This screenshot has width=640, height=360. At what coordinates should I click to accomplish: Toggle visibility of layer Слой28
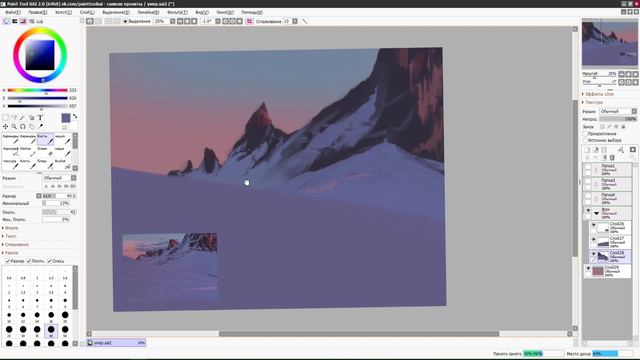tap(593, 254)
